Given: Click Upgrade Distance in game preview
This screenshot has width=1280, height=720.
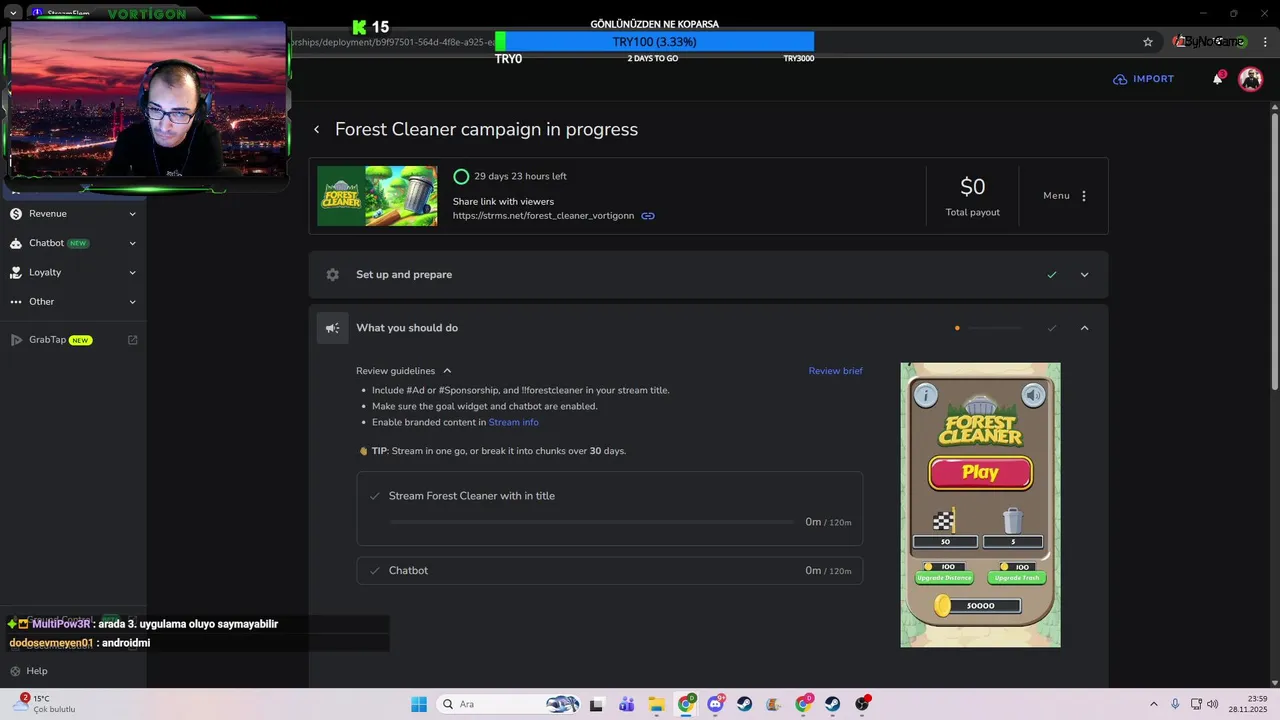Looking at the screenshot, I should point(944,578).
